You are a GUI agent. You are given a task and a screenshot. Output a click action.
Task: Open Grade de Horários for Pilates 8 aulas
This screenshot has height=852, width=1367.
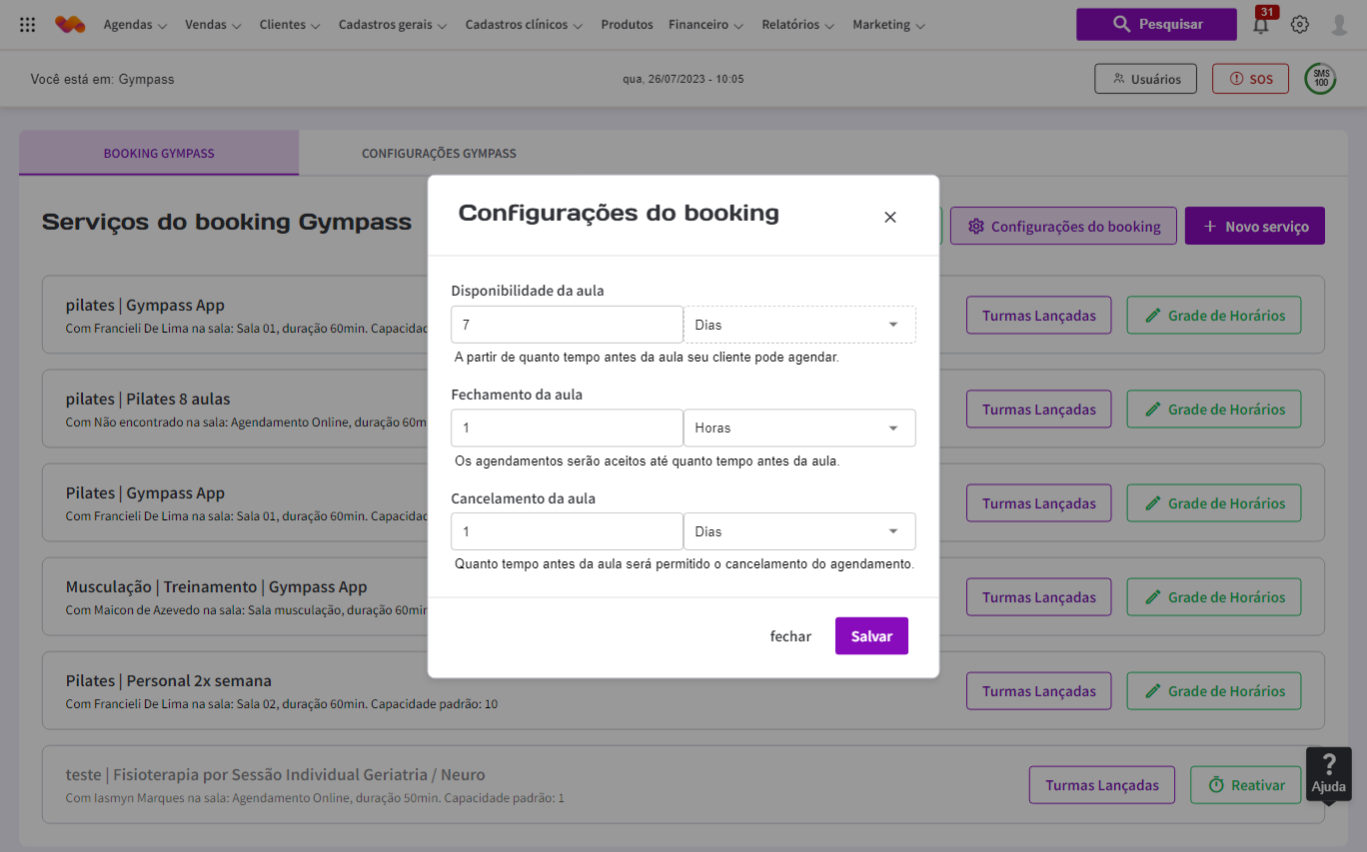(1214, 409)
